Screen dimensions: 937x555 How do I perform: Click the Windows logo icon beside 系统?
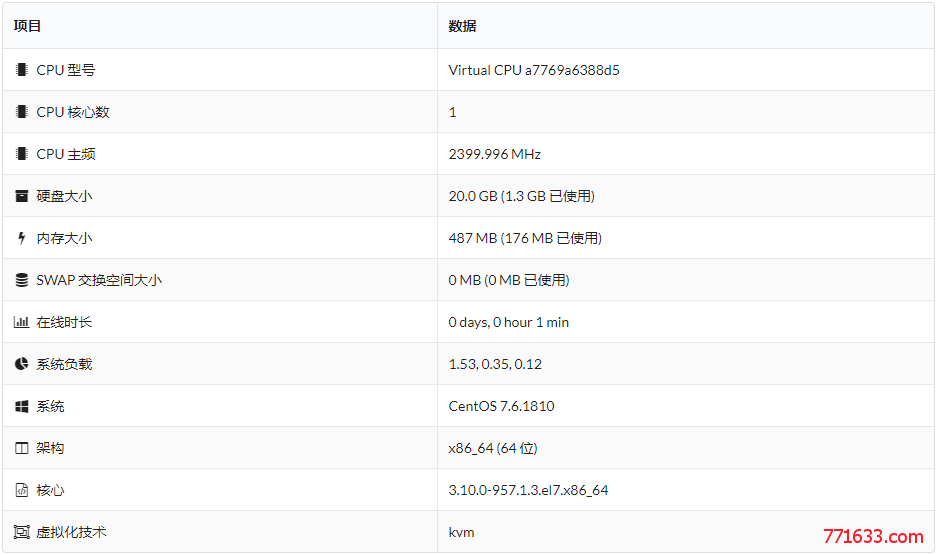tap(22, 406)
